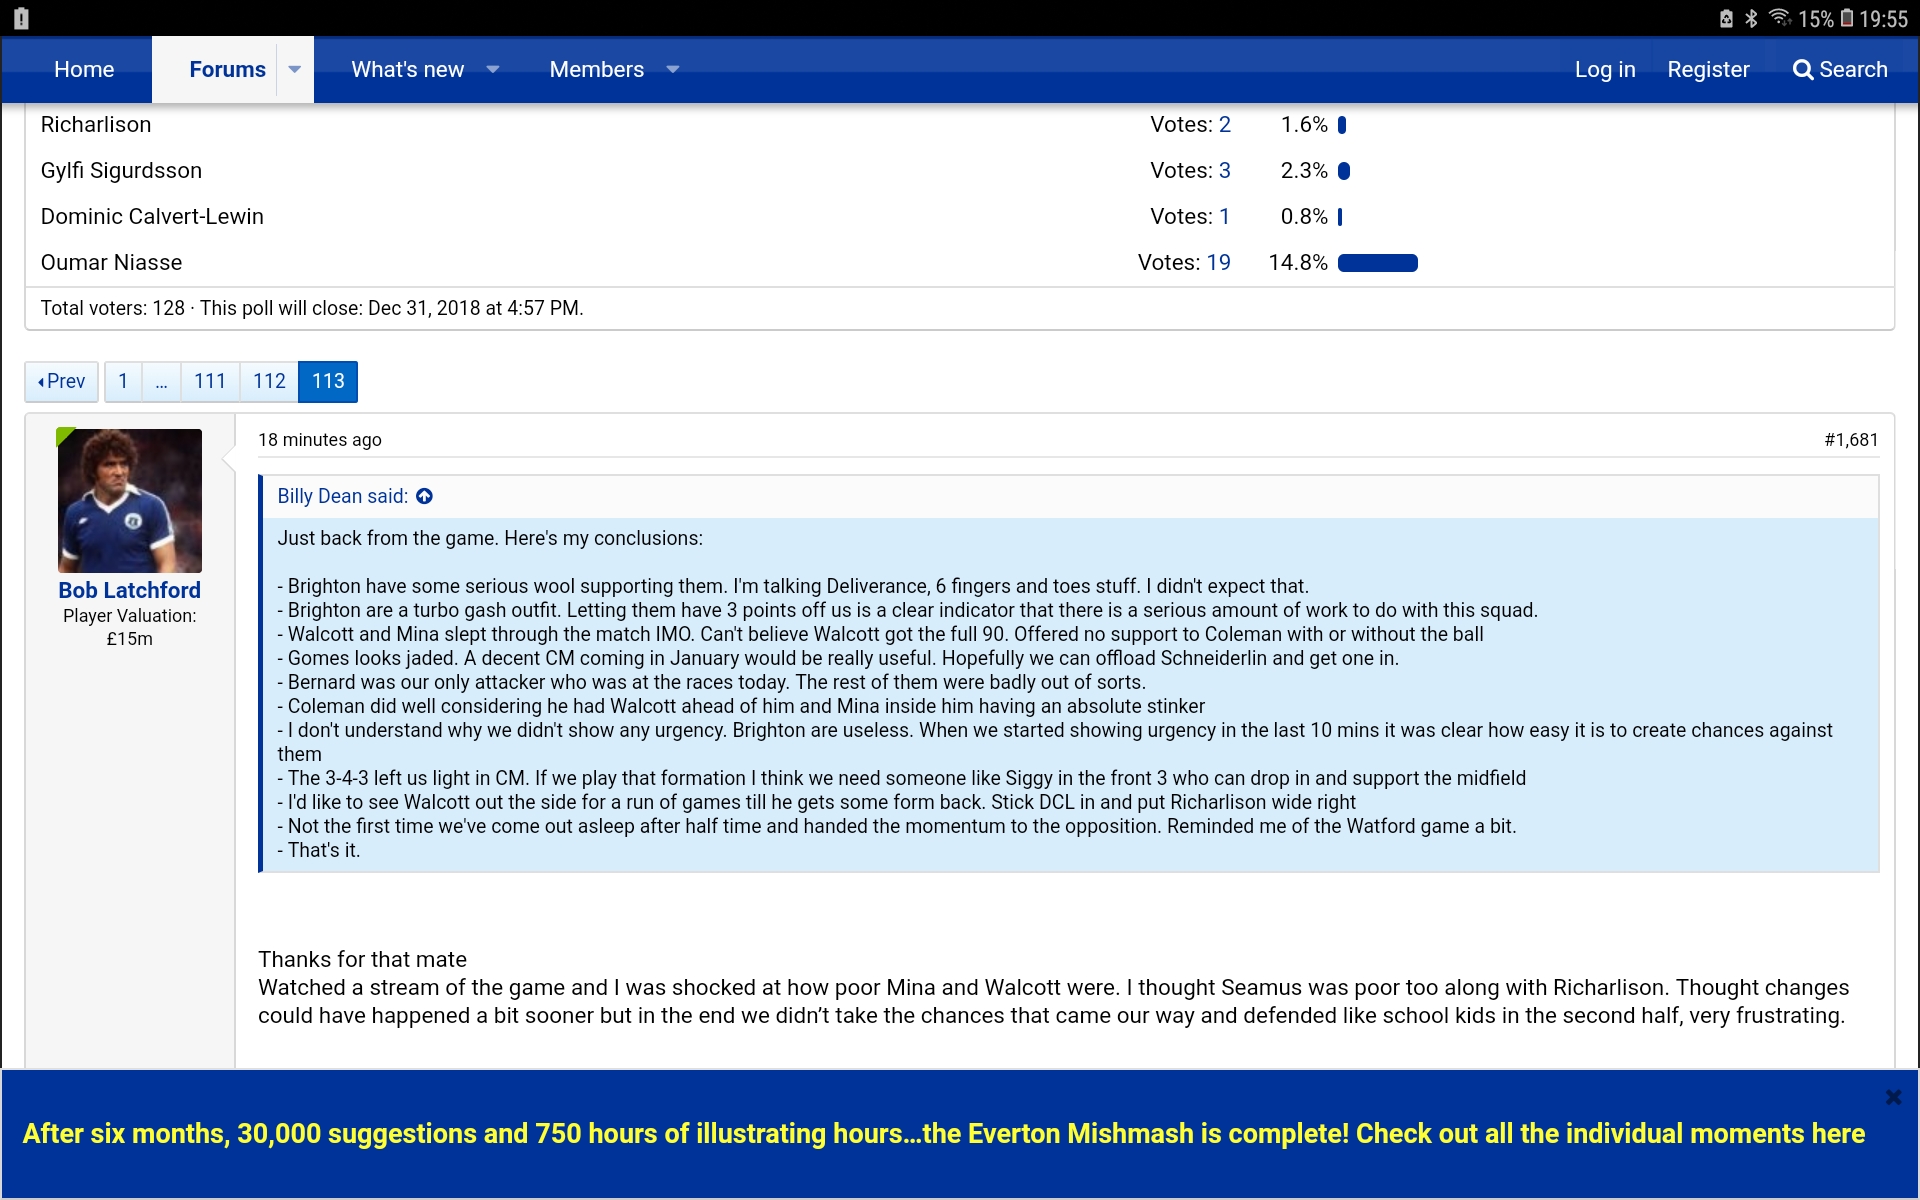Image resolution: width=1920 pixels, height=1200 pixels.
Task: Expand the What's new dropdown arrow
Action: [493, 69]
